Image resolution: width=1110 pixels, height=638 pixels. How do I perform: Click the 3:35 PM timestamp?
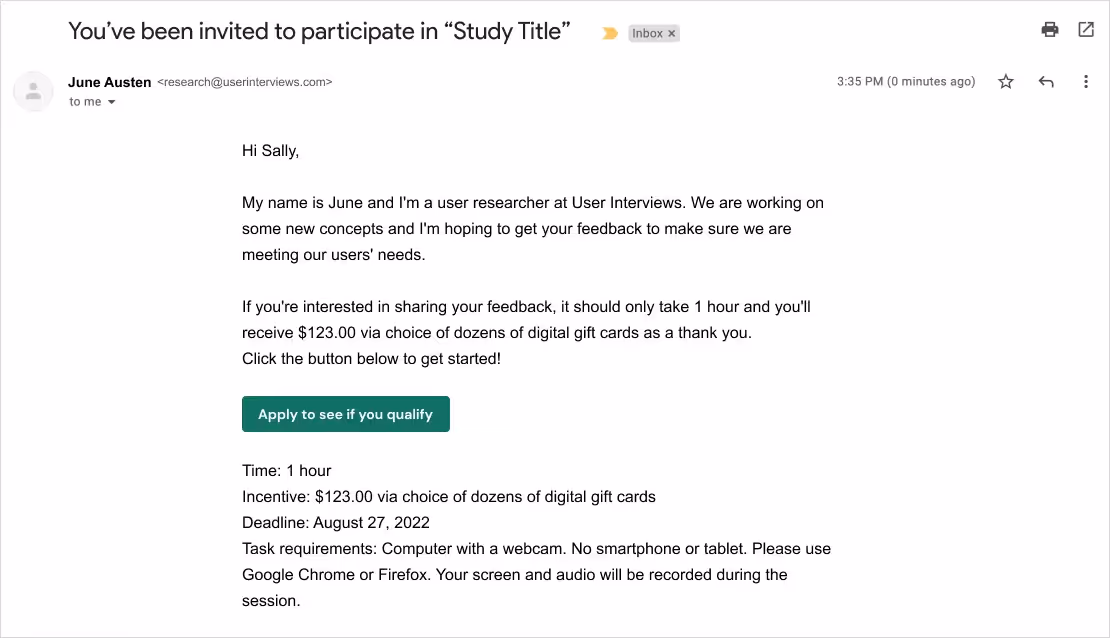coord(905,82)
